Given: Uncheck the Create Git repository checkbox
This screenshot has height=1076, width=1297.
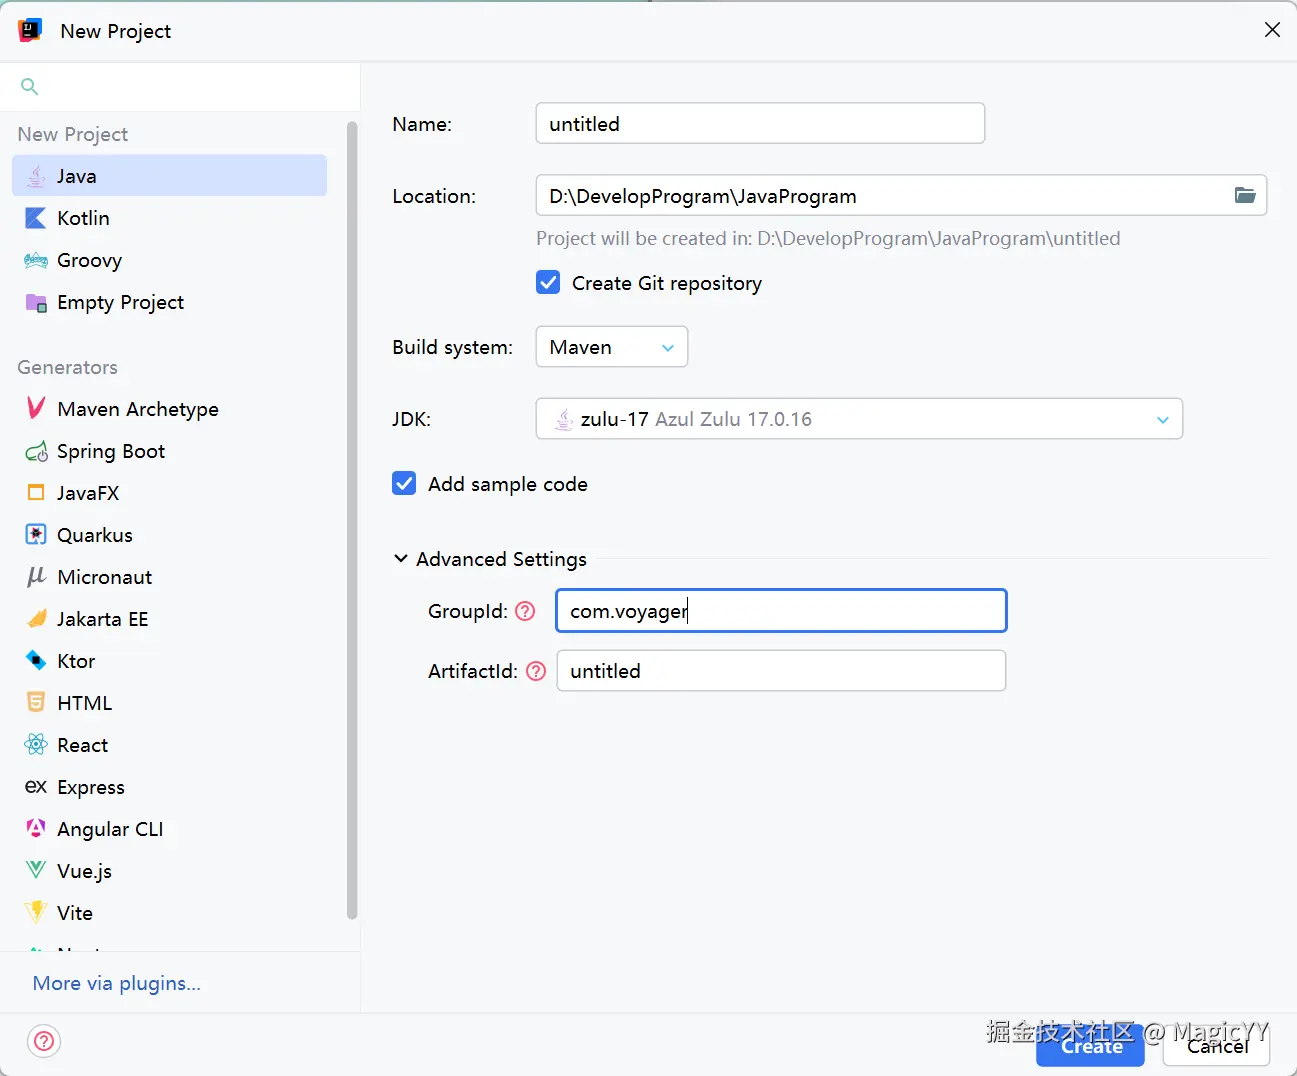Looking at the screenshot, I should point(548,283).
